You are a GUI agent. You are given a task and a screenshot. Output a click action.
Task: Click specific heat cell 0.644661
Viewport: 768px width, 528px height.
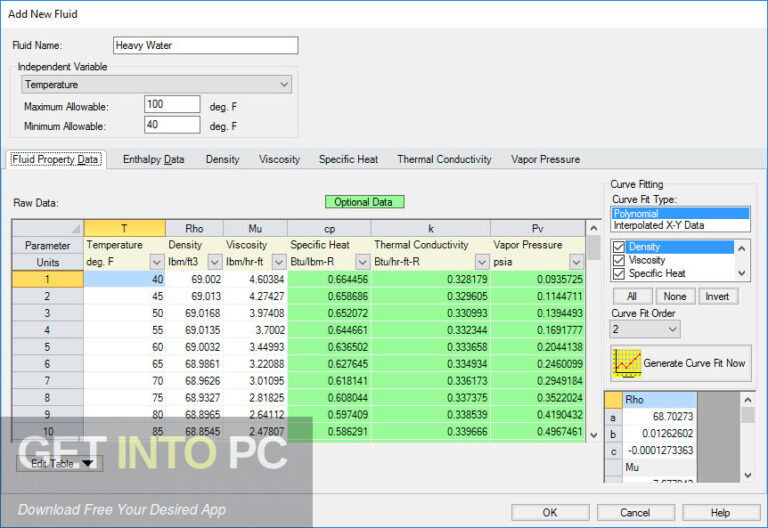pyautogui.click(x=329, y=330)
